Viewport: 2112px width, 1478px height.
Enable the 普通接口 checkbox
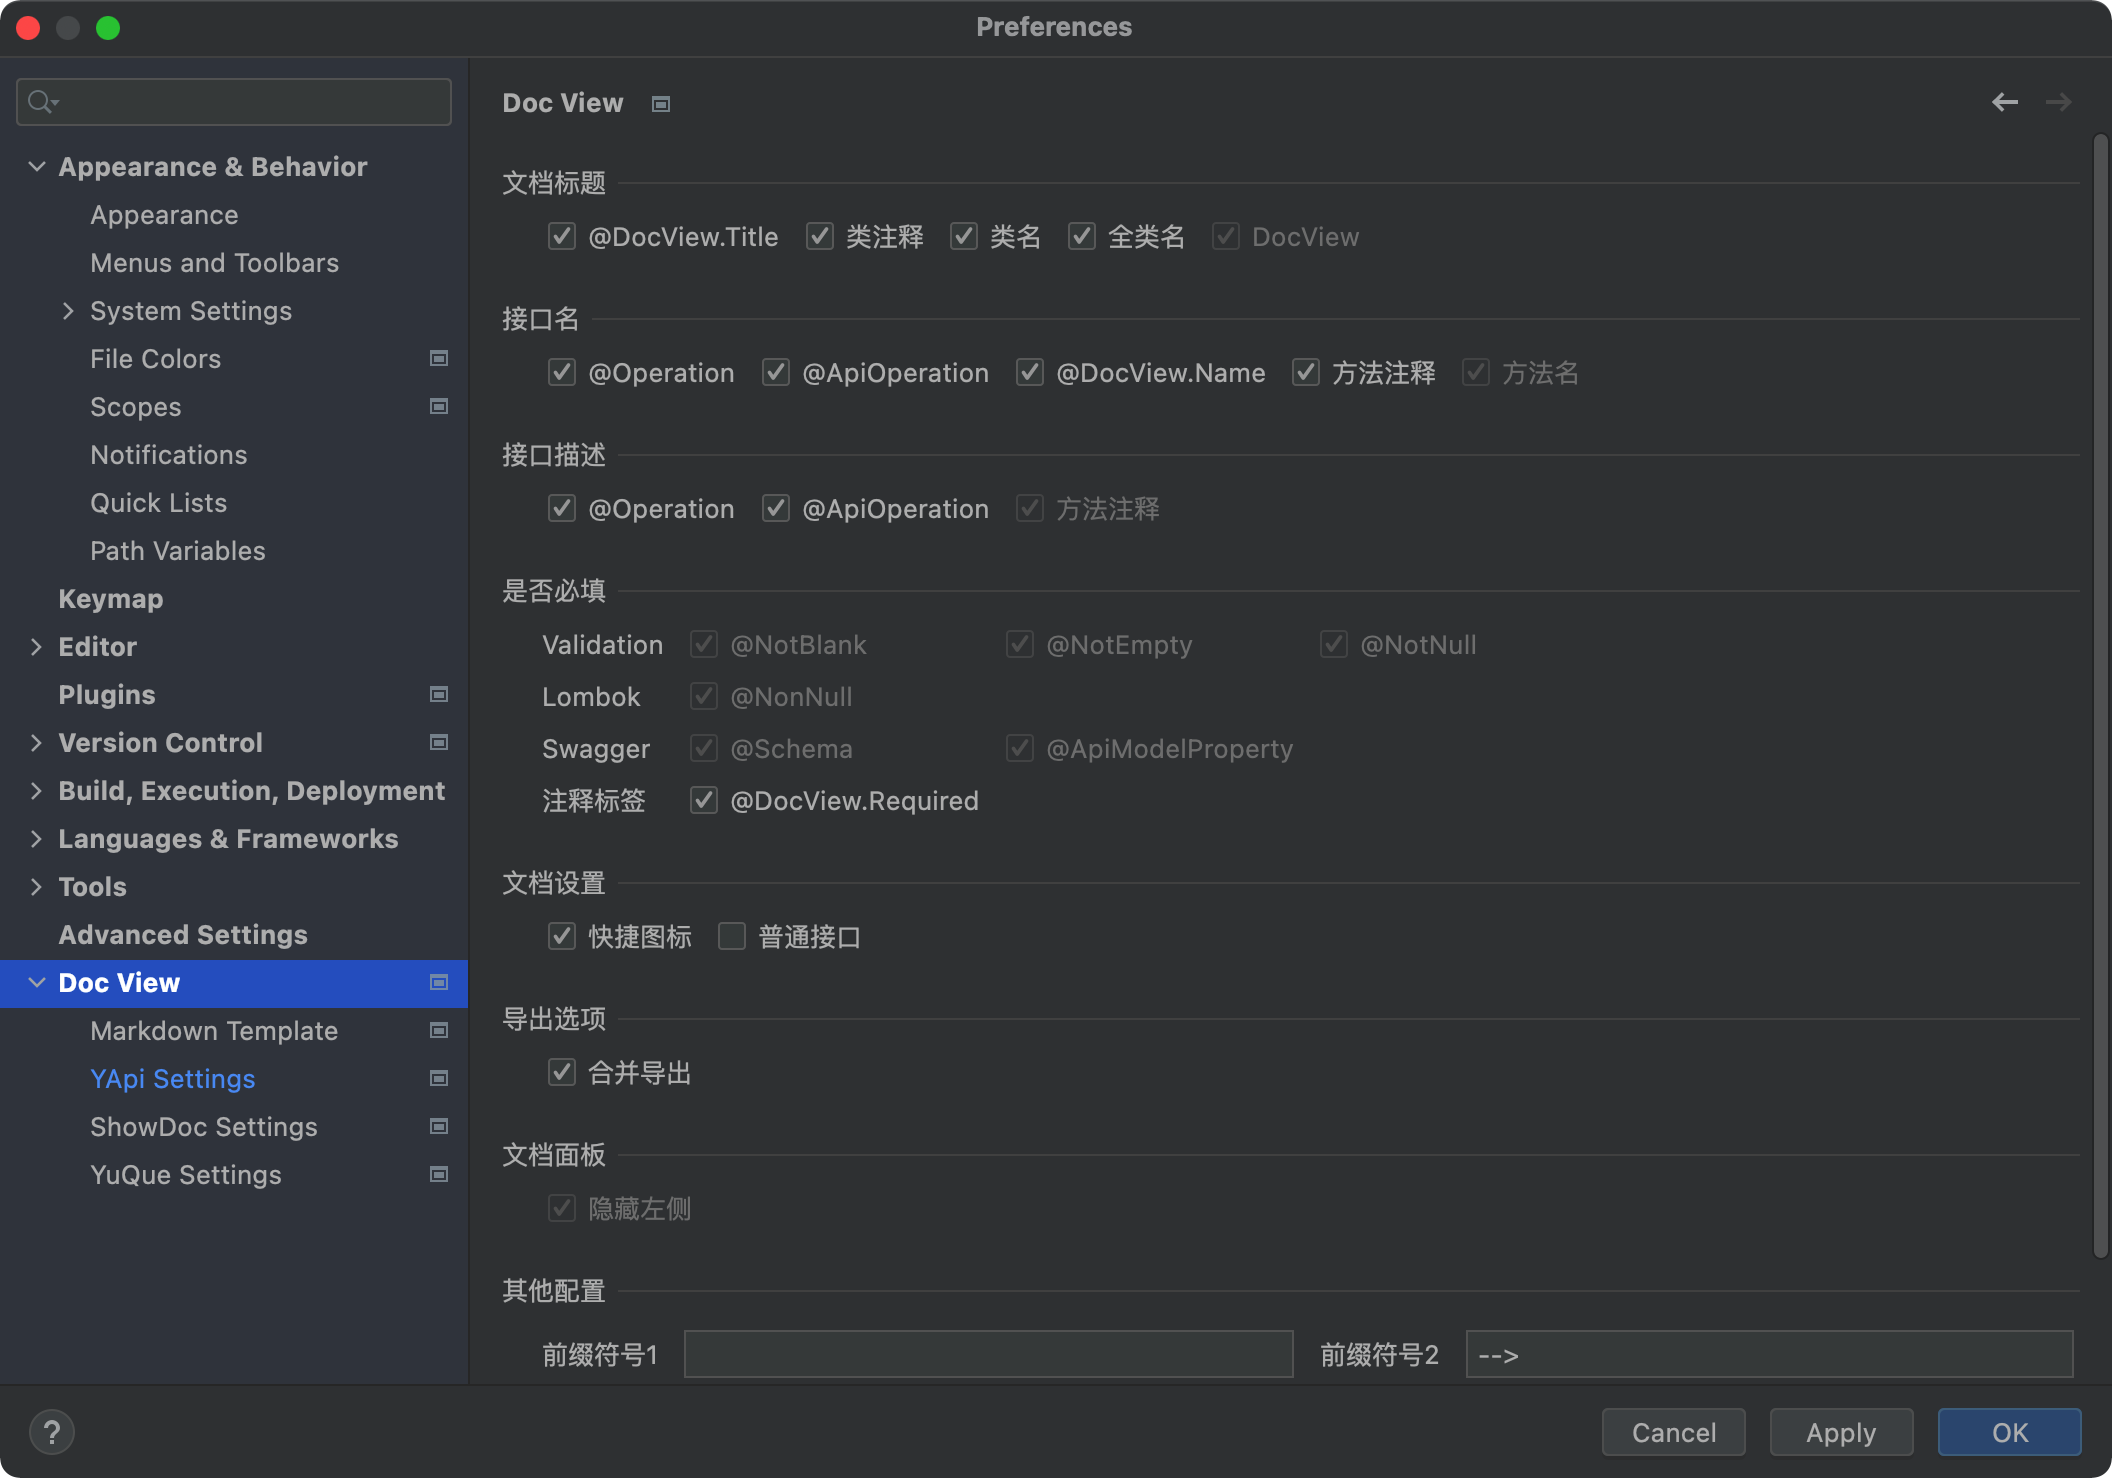click(732, 936)
